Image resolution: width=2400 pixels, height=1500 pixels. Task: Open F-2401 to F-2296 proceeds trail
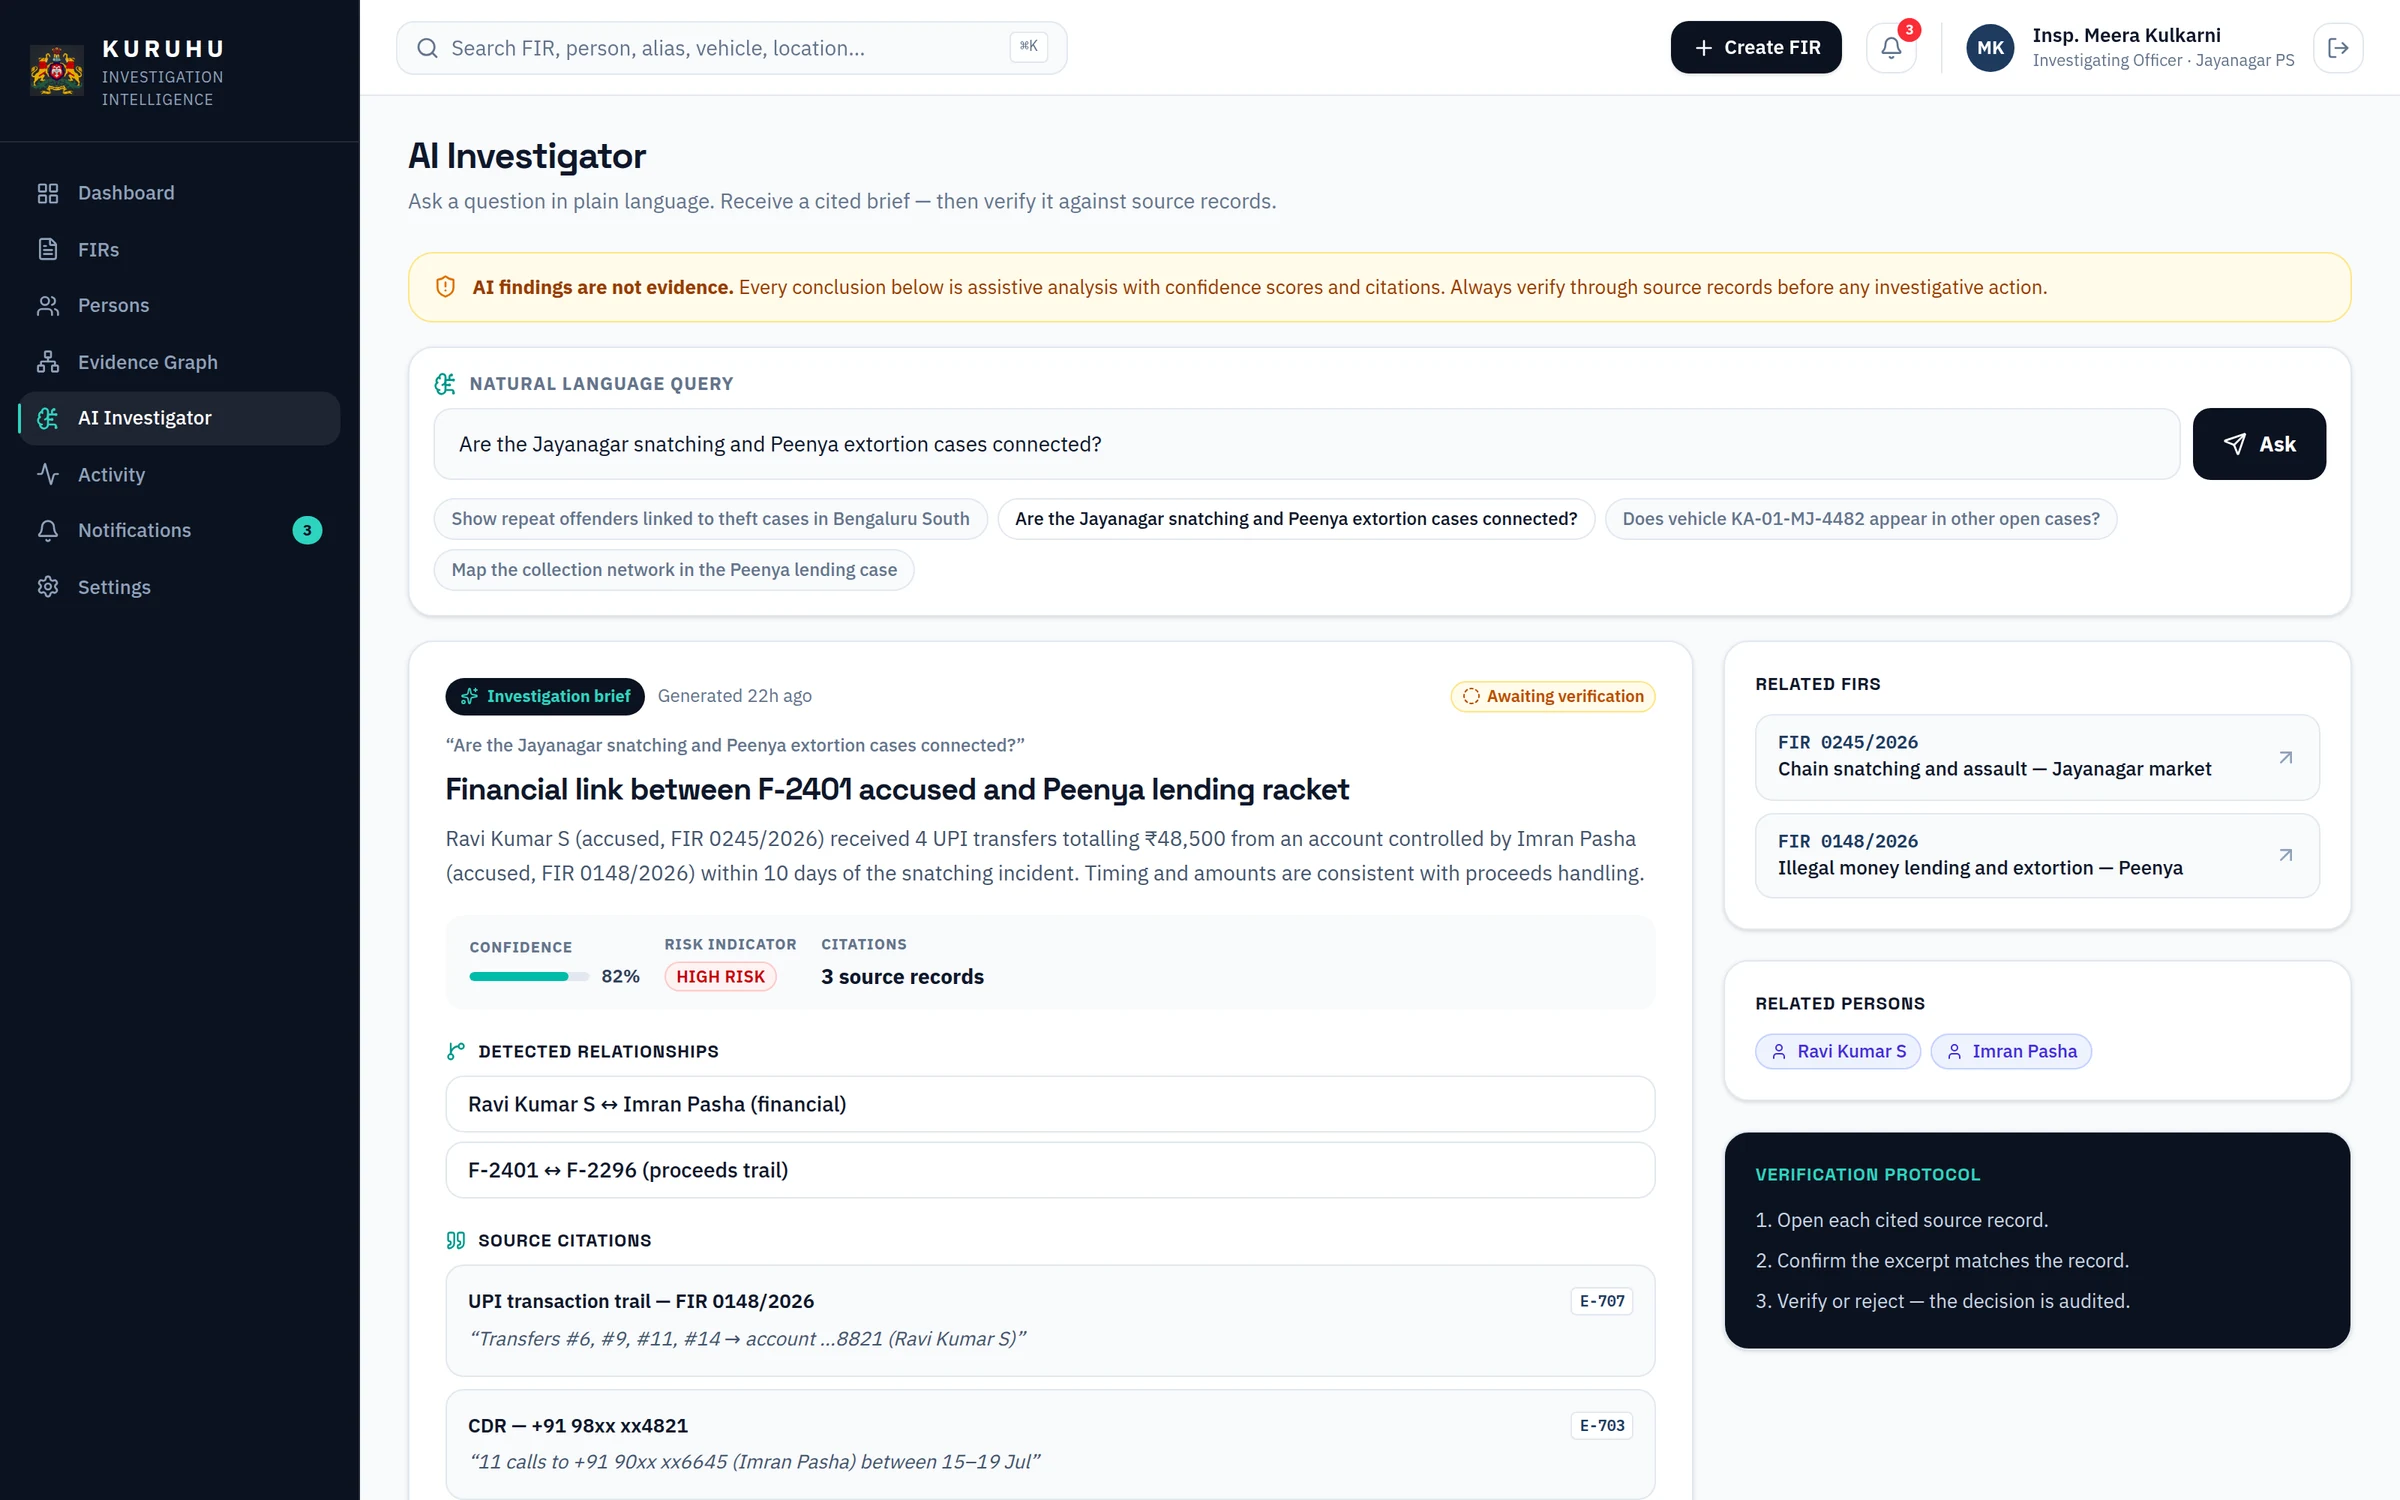pyautogui.click(x=1050, y=1170)
